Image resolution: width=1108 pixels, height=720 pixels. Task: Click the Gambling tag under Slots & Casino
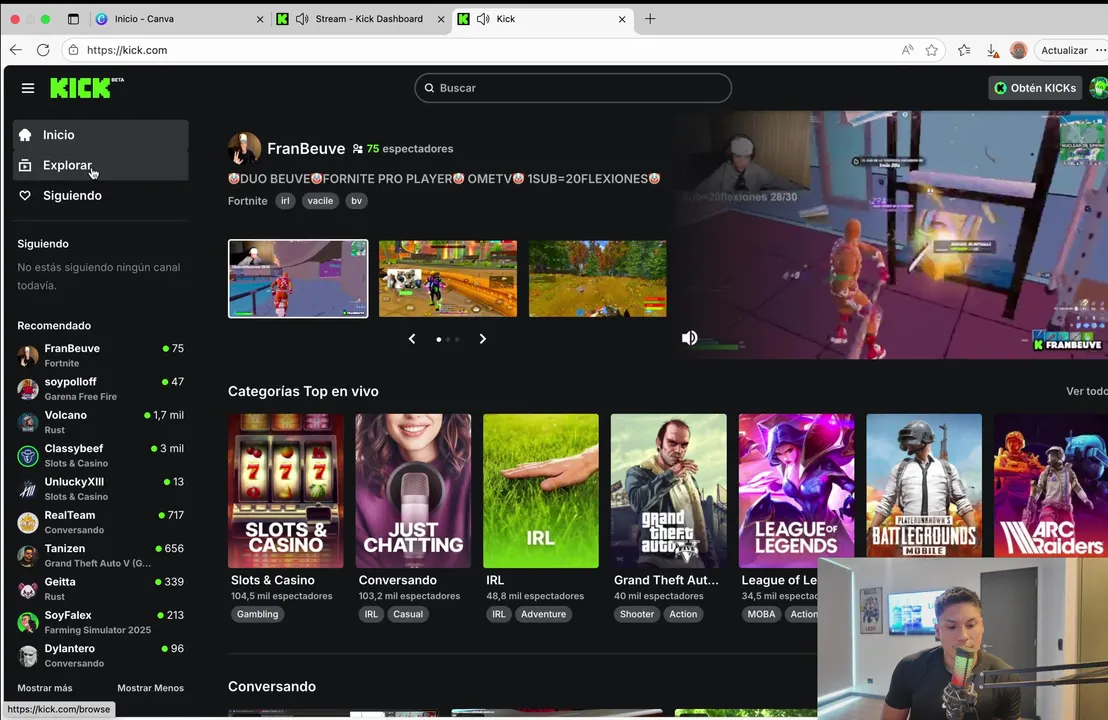pos(257,614)
